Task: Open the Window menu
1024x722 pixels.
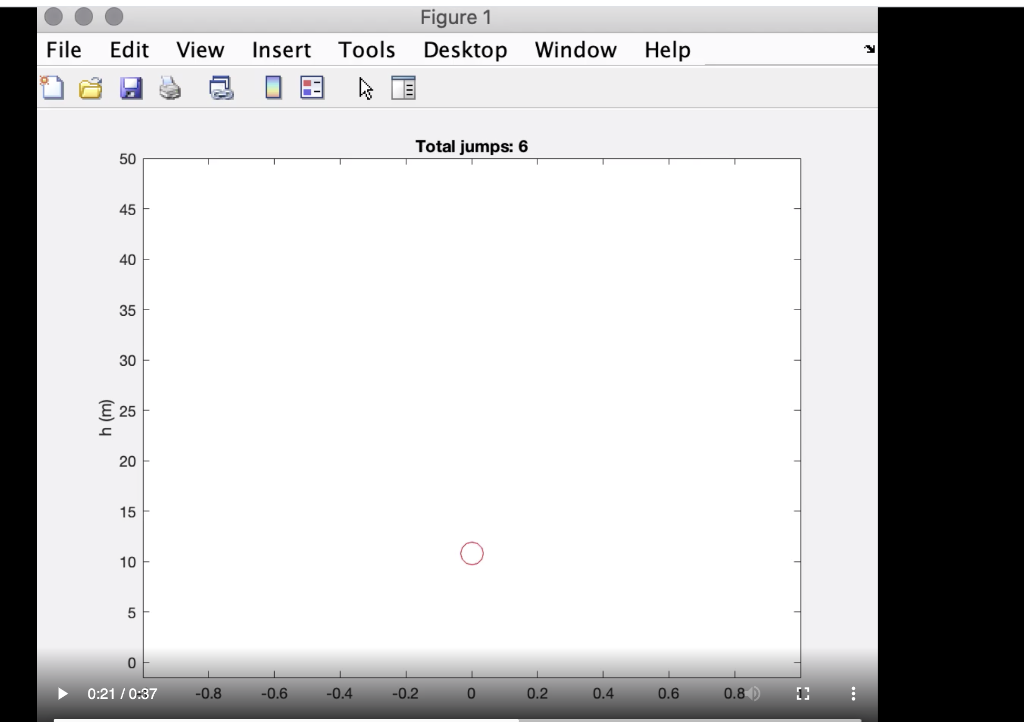Action: click(575, 49)
